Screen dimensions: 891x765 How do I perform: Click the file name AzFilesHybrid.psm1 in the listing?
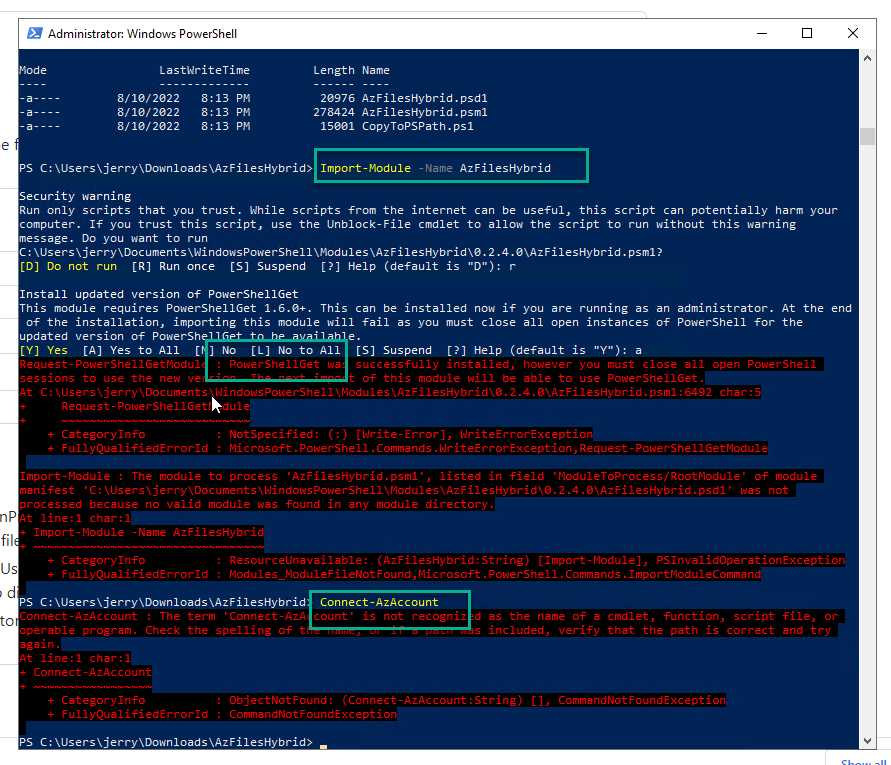(x=424, y=113)
